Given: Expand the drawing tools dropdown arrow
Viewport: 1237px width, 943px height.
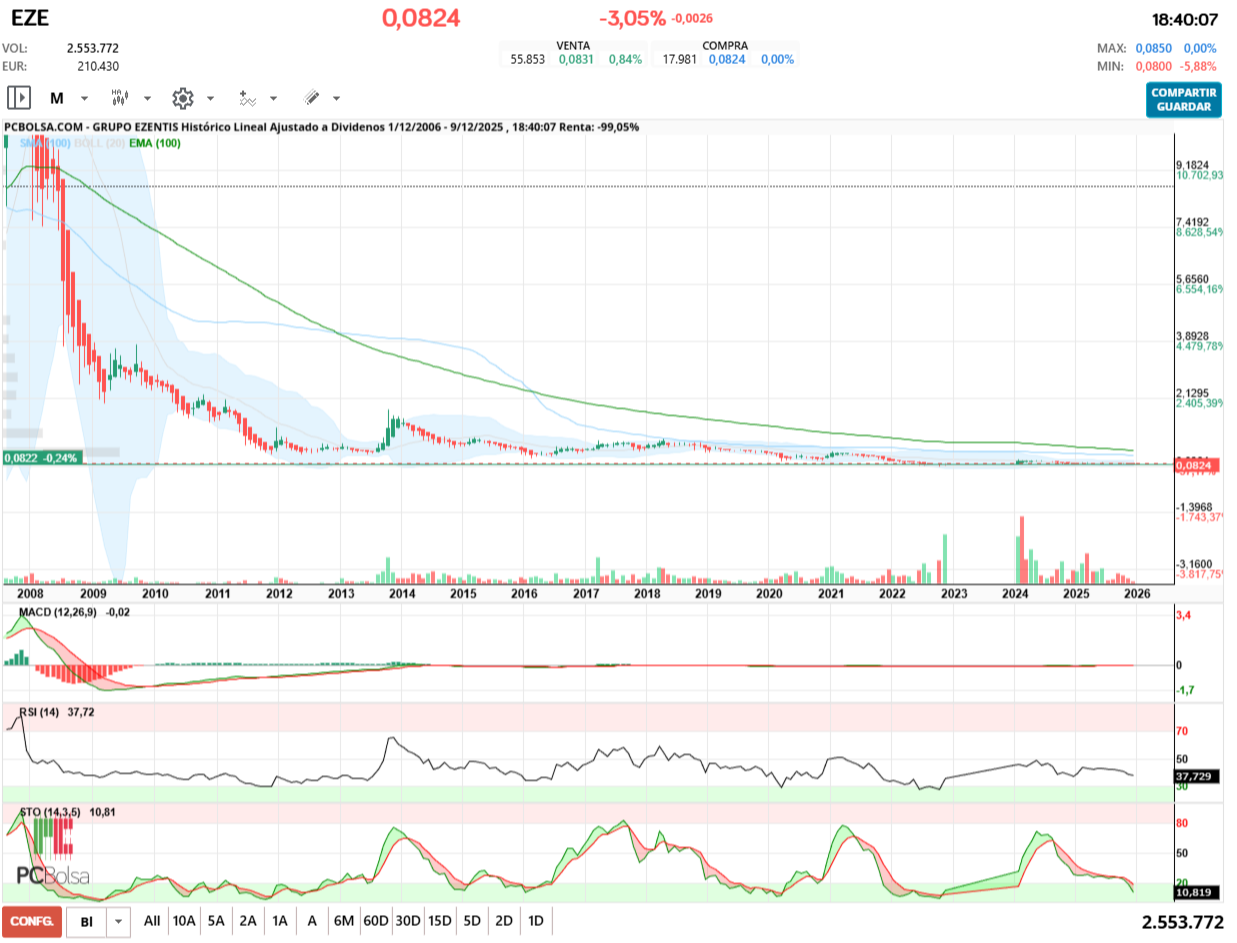Looking at the screenshot, I should pos(336,99).
